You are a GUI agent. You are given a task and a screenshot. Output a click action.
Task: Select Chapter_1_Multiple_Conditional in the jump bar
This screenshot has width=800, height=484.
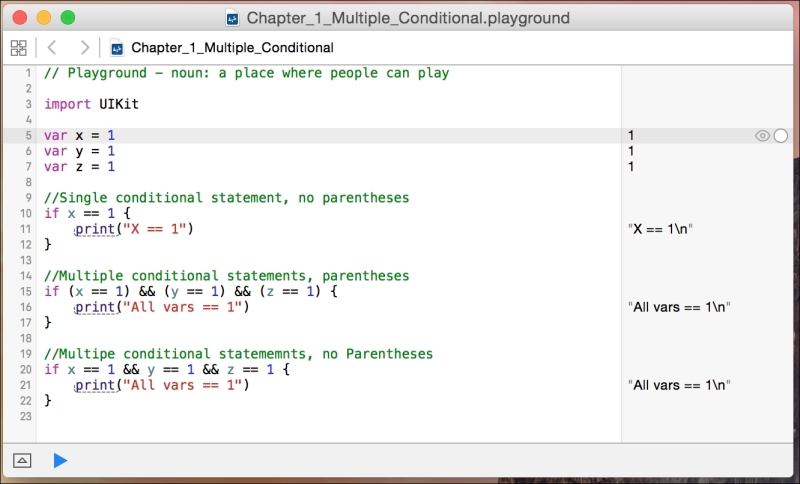point(232,48)
